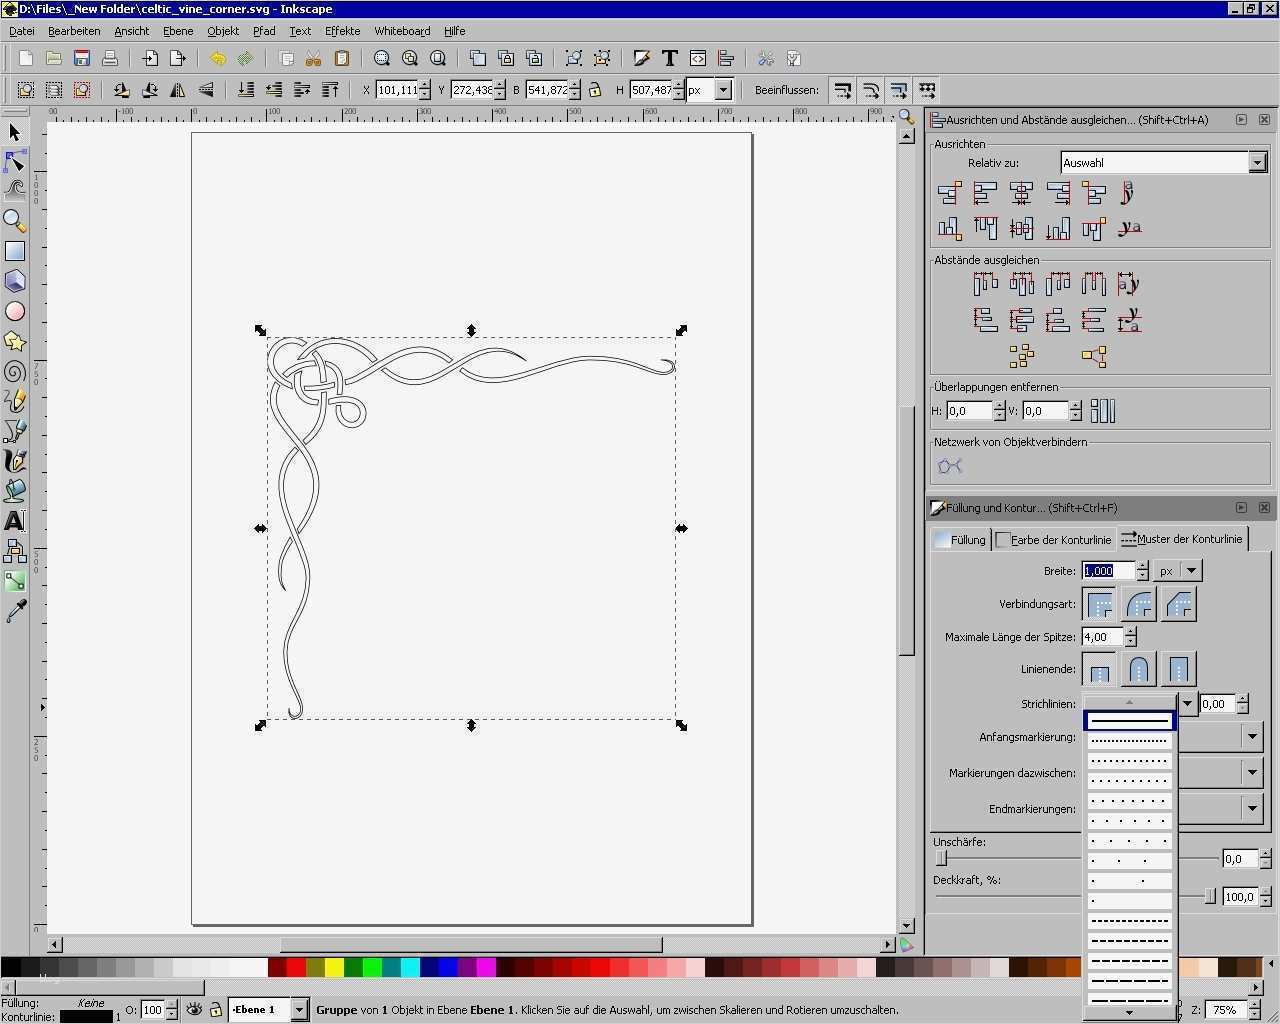Click the Save document toolbar icon
1280x1024 pixels.
pyautogui.click(x=82, y=59)
